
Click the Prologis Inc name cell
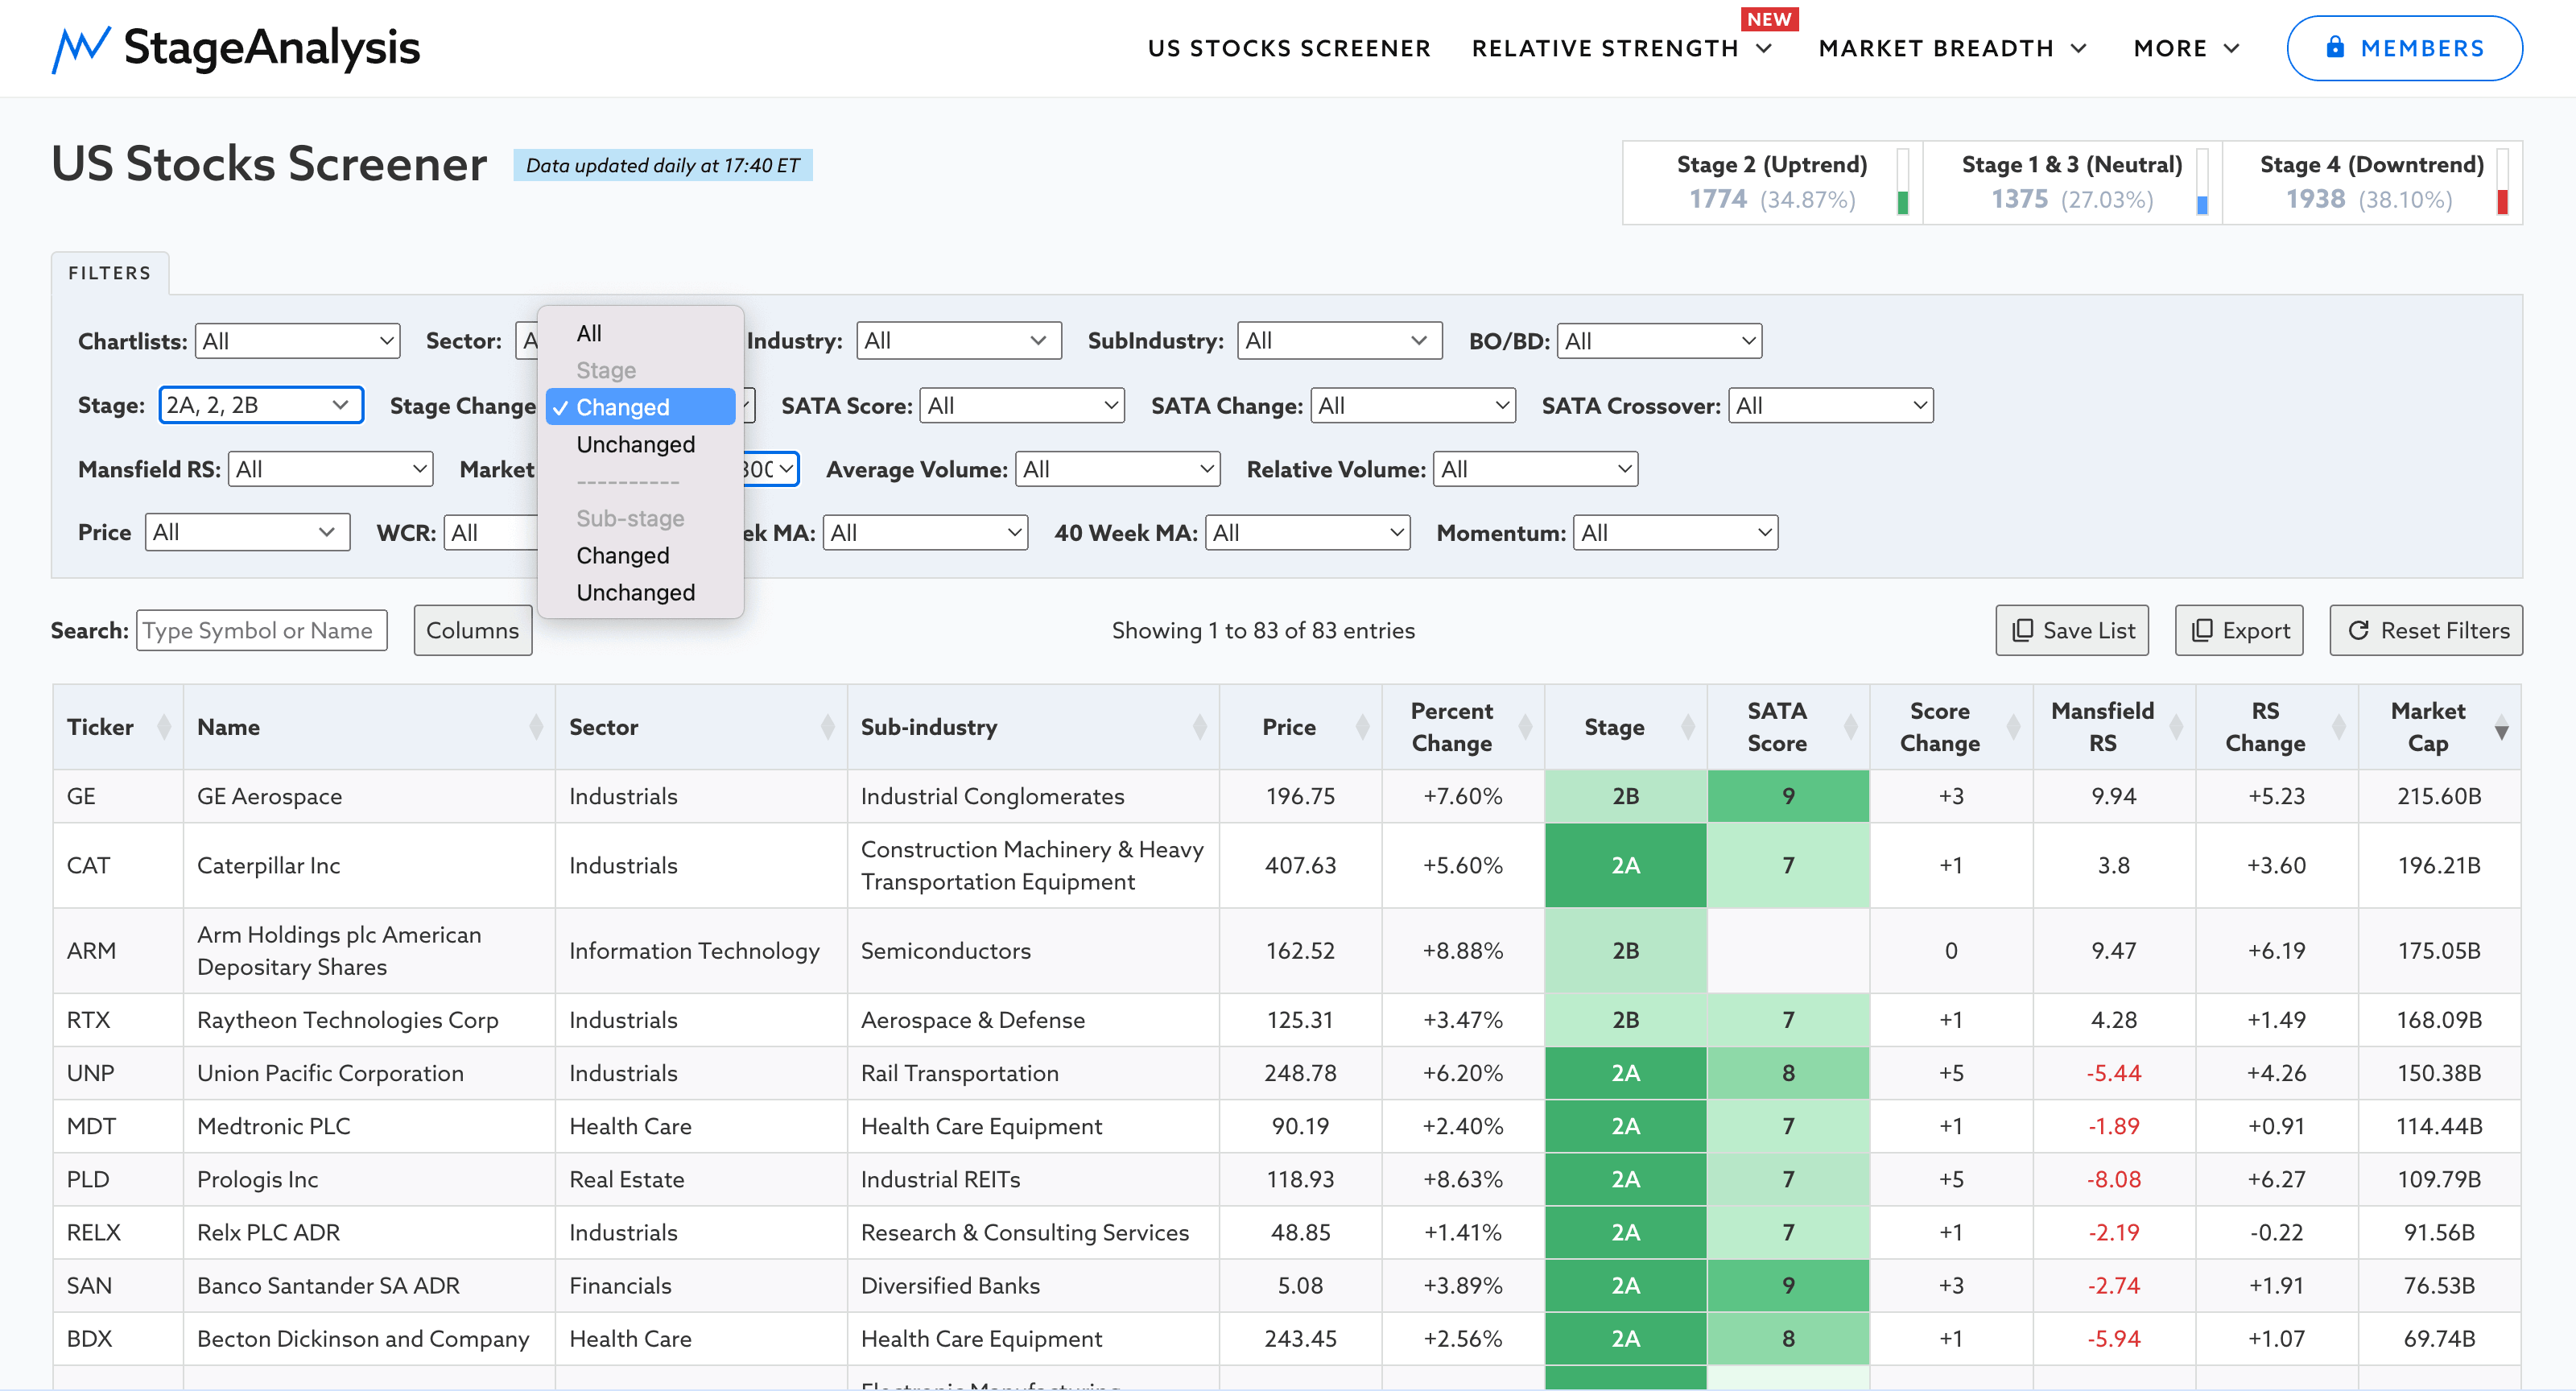(x=369, y=1179)
